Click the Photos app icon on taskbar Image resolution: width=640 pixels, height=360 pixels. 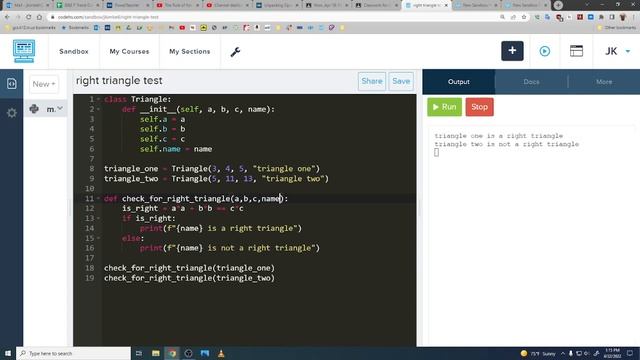[x=204, y=353]
